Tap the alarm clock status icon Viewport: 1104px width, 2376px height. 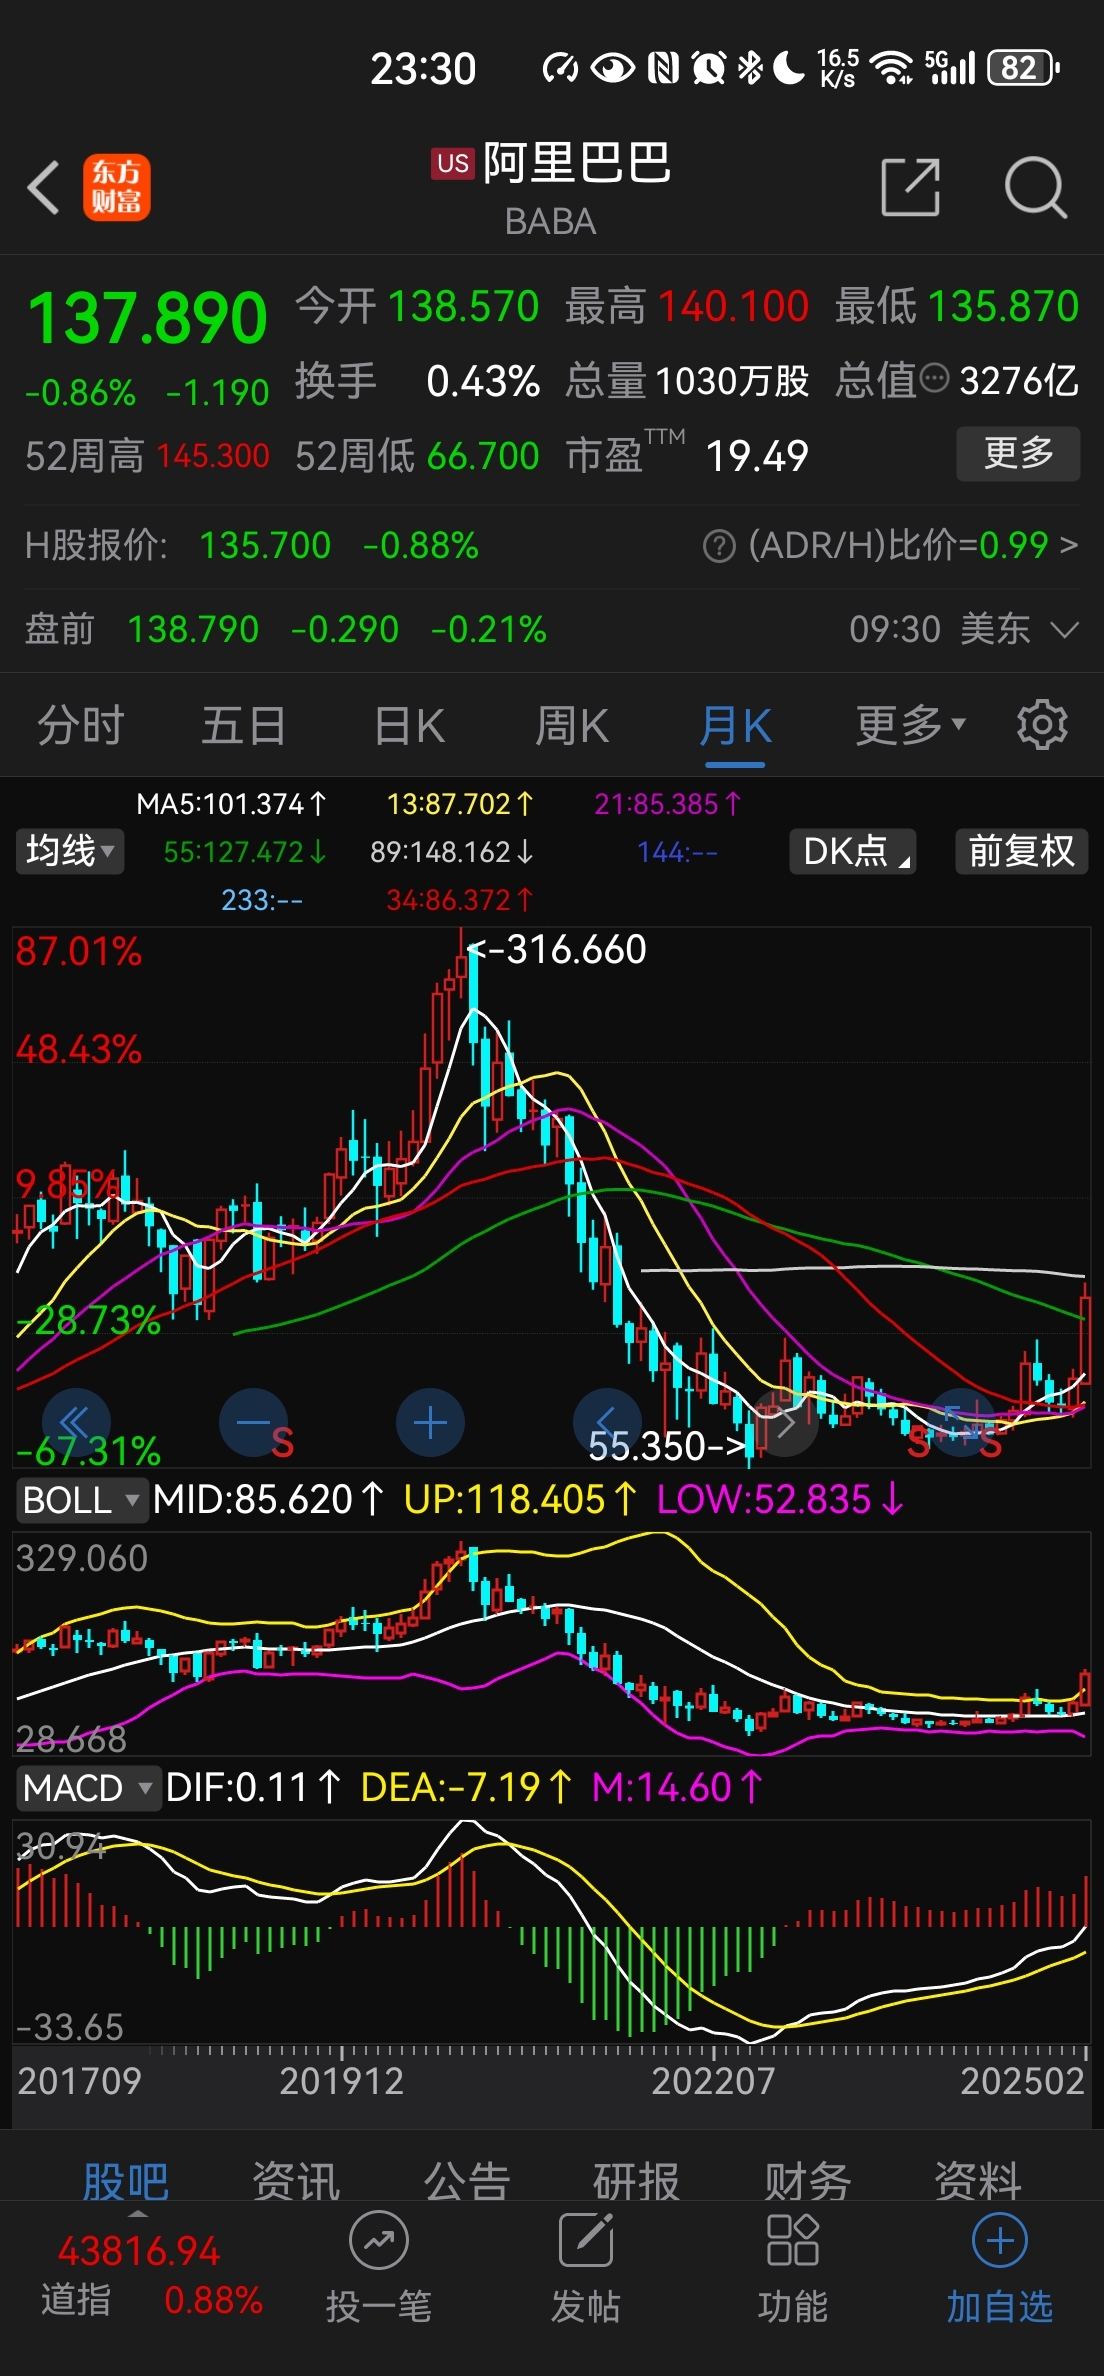(709, 68)
